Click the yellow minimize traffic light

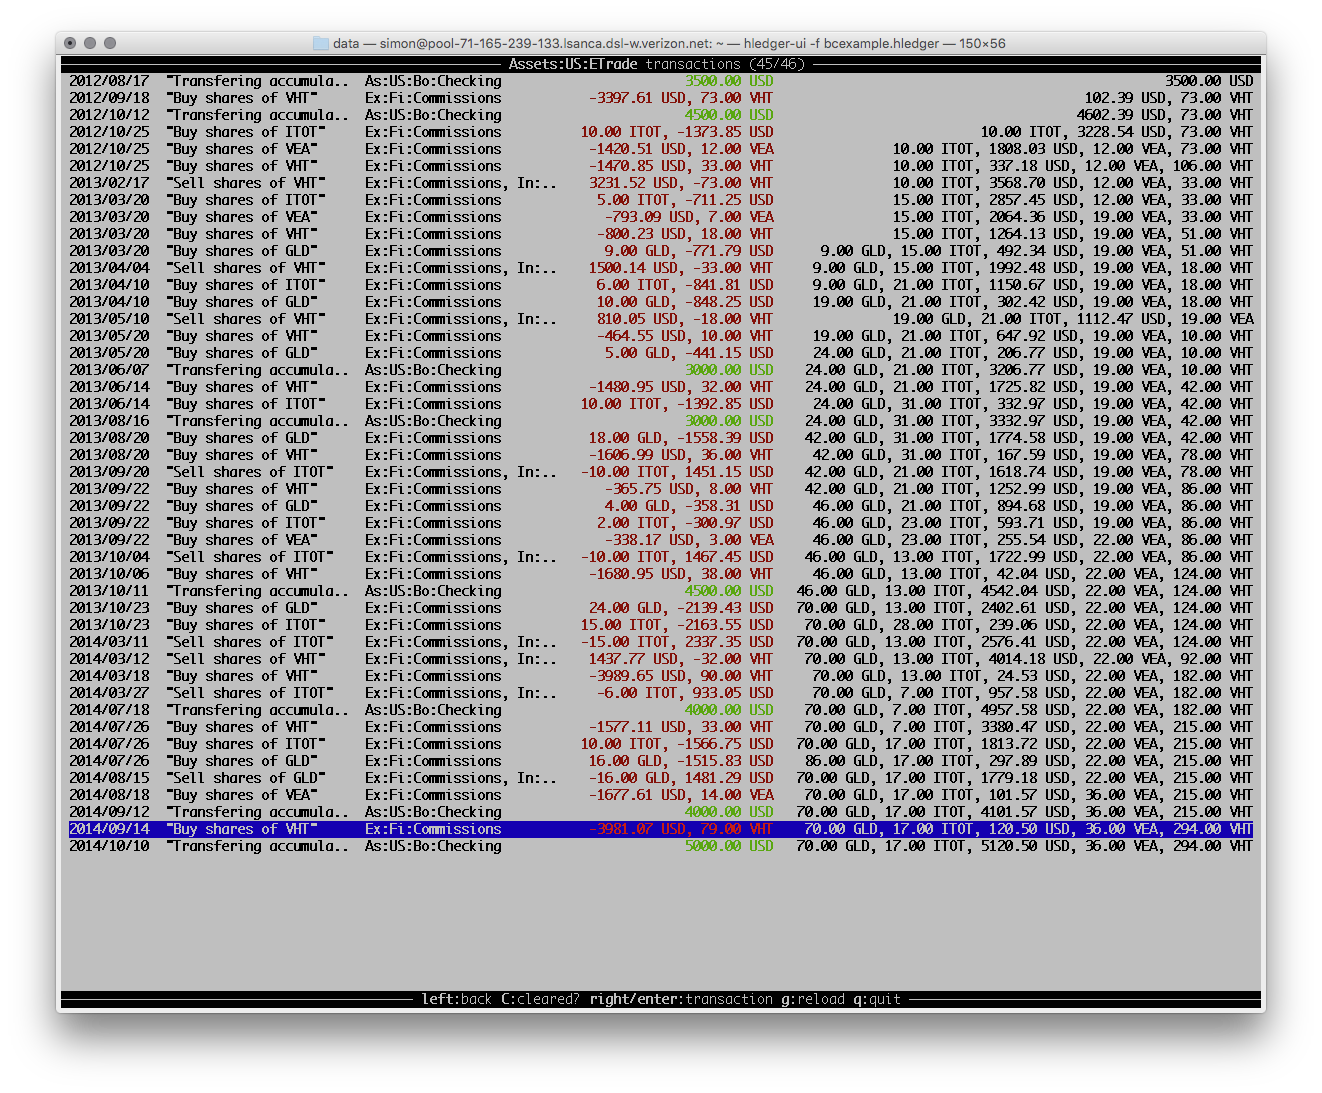click(x=89, y=43)
